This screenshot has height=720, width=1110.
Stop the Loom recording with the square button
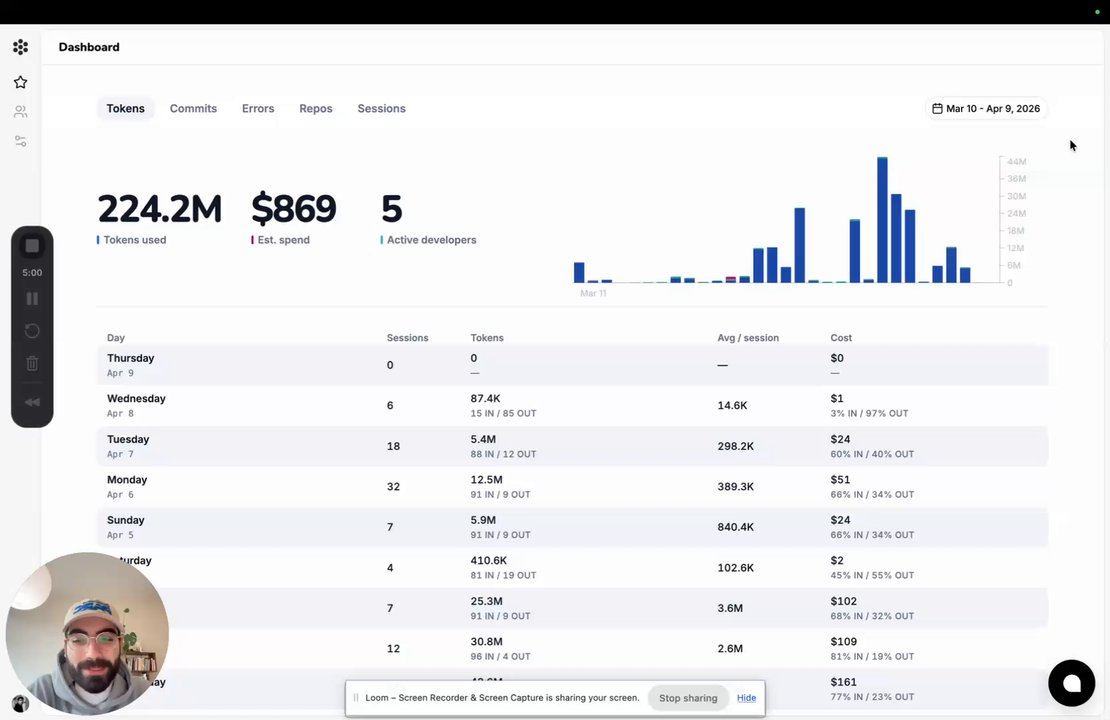point(32,246)
